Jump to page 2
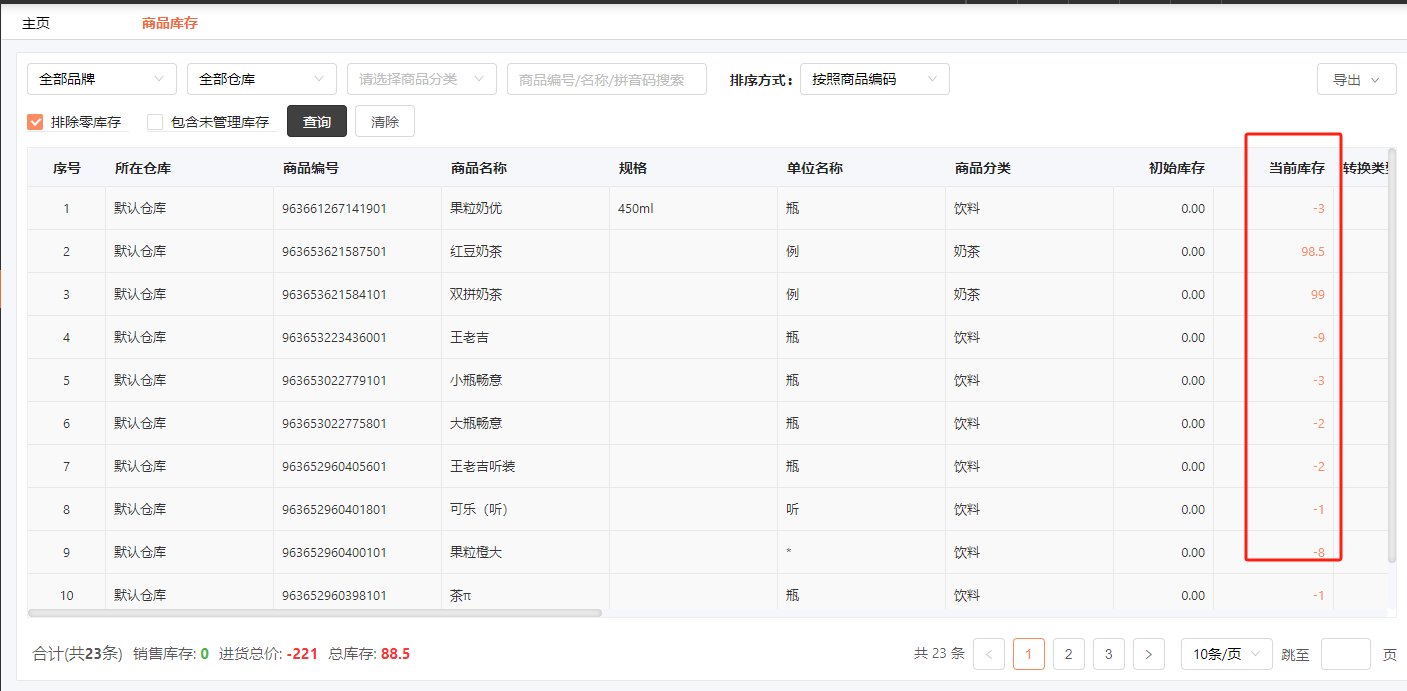Screen dimensions: 1407x691 [1068, 654]
